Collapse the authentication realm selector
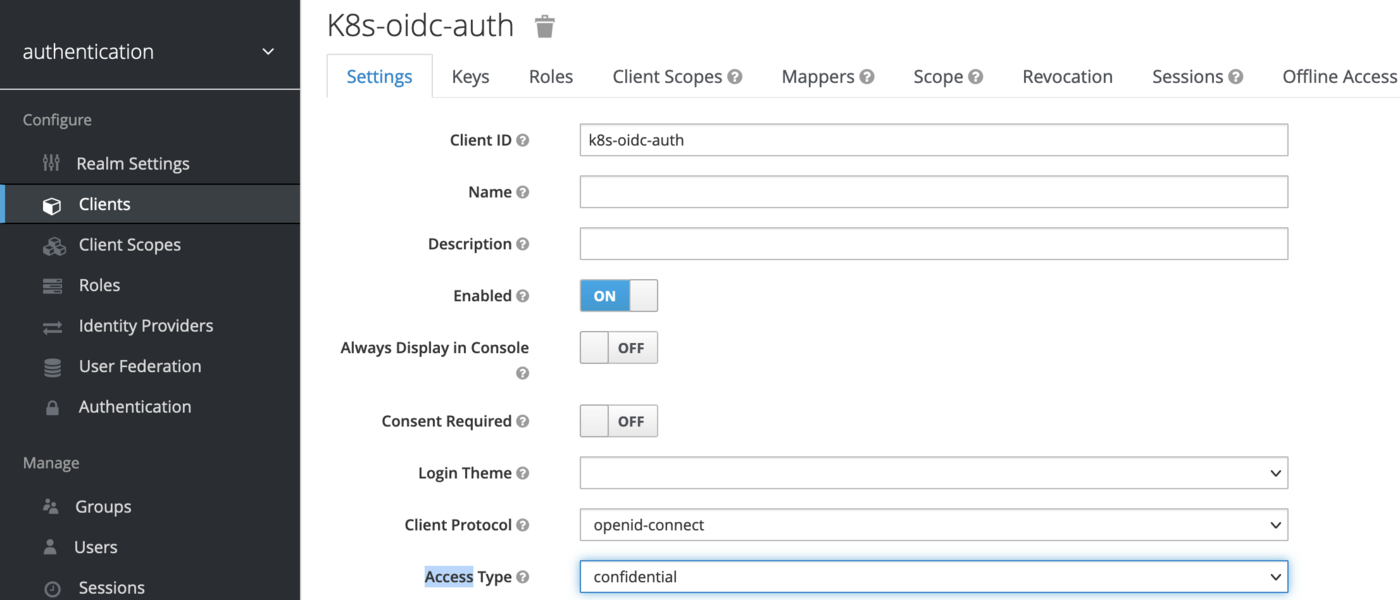Screen dimensions: 1400x600 (267, 50)
